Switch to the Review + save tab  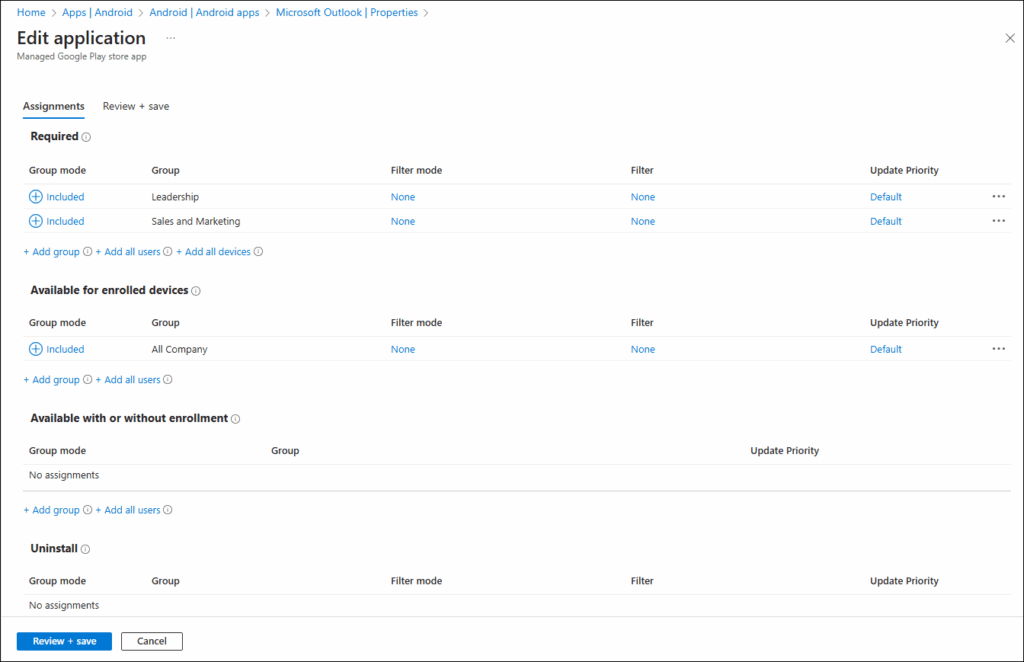(x=135, y=106)
